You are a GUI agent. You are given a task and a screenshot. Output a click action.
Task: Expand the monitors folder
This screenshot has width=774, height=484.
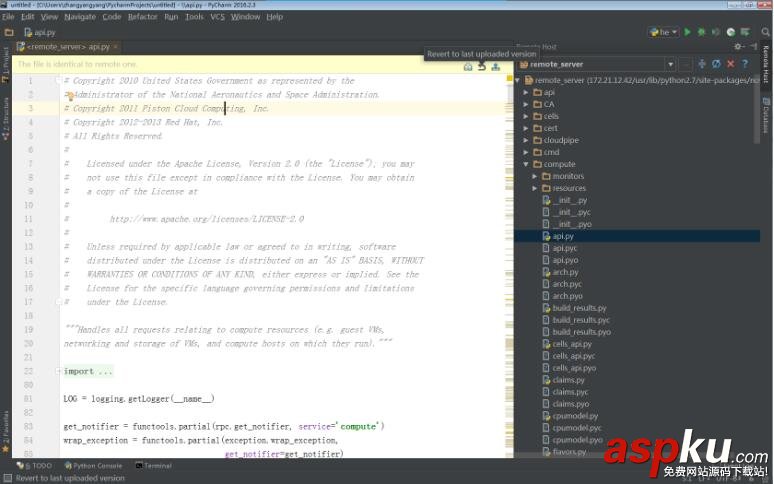(535, 176)
